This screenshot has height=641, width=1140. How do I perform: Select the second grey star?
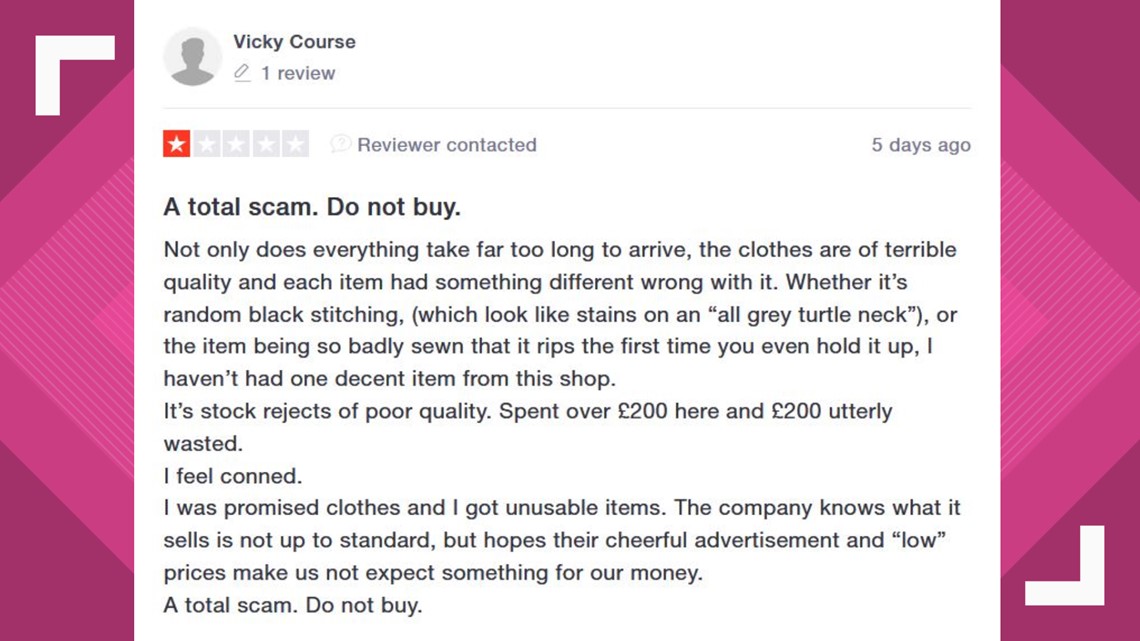point(206,144)
